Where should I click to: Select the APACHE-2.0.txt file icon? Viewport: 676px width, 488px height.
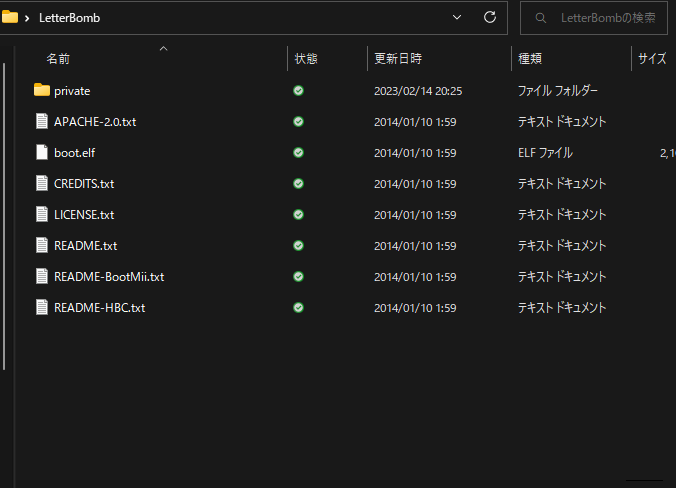tap(42, 121)
